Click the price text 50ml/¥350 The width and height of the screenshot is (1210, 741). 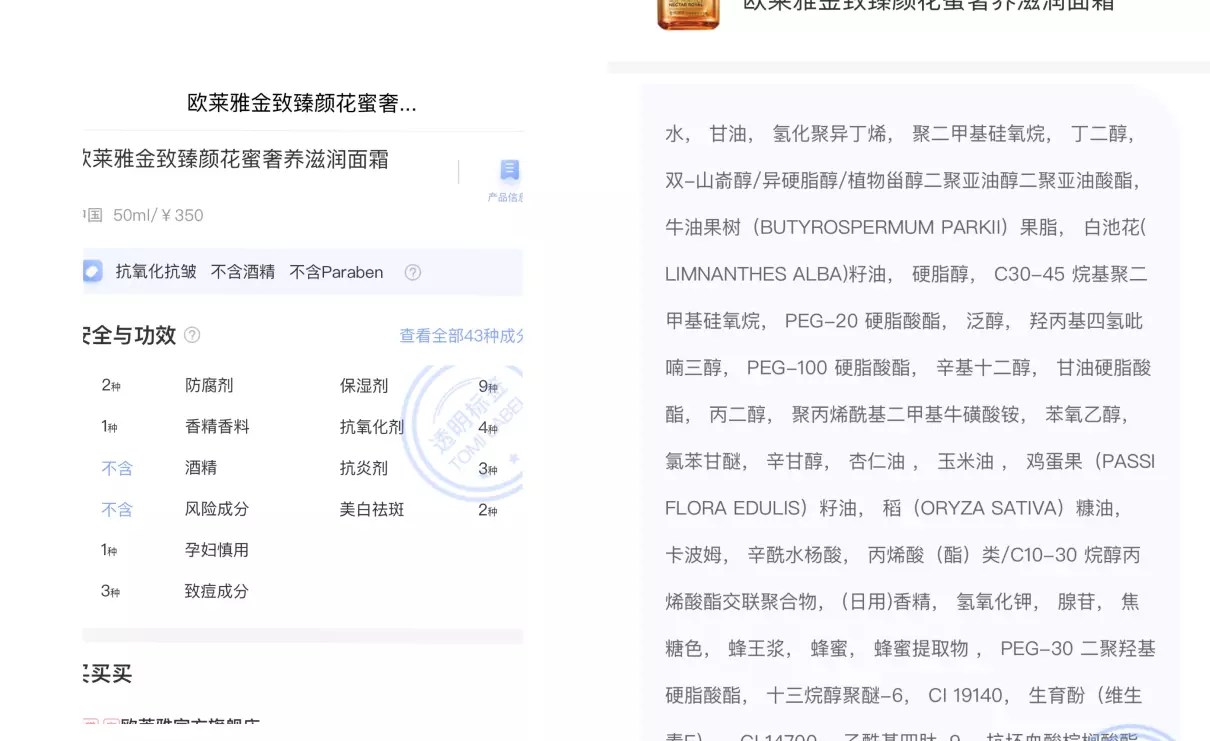click(x=158, y=215)
